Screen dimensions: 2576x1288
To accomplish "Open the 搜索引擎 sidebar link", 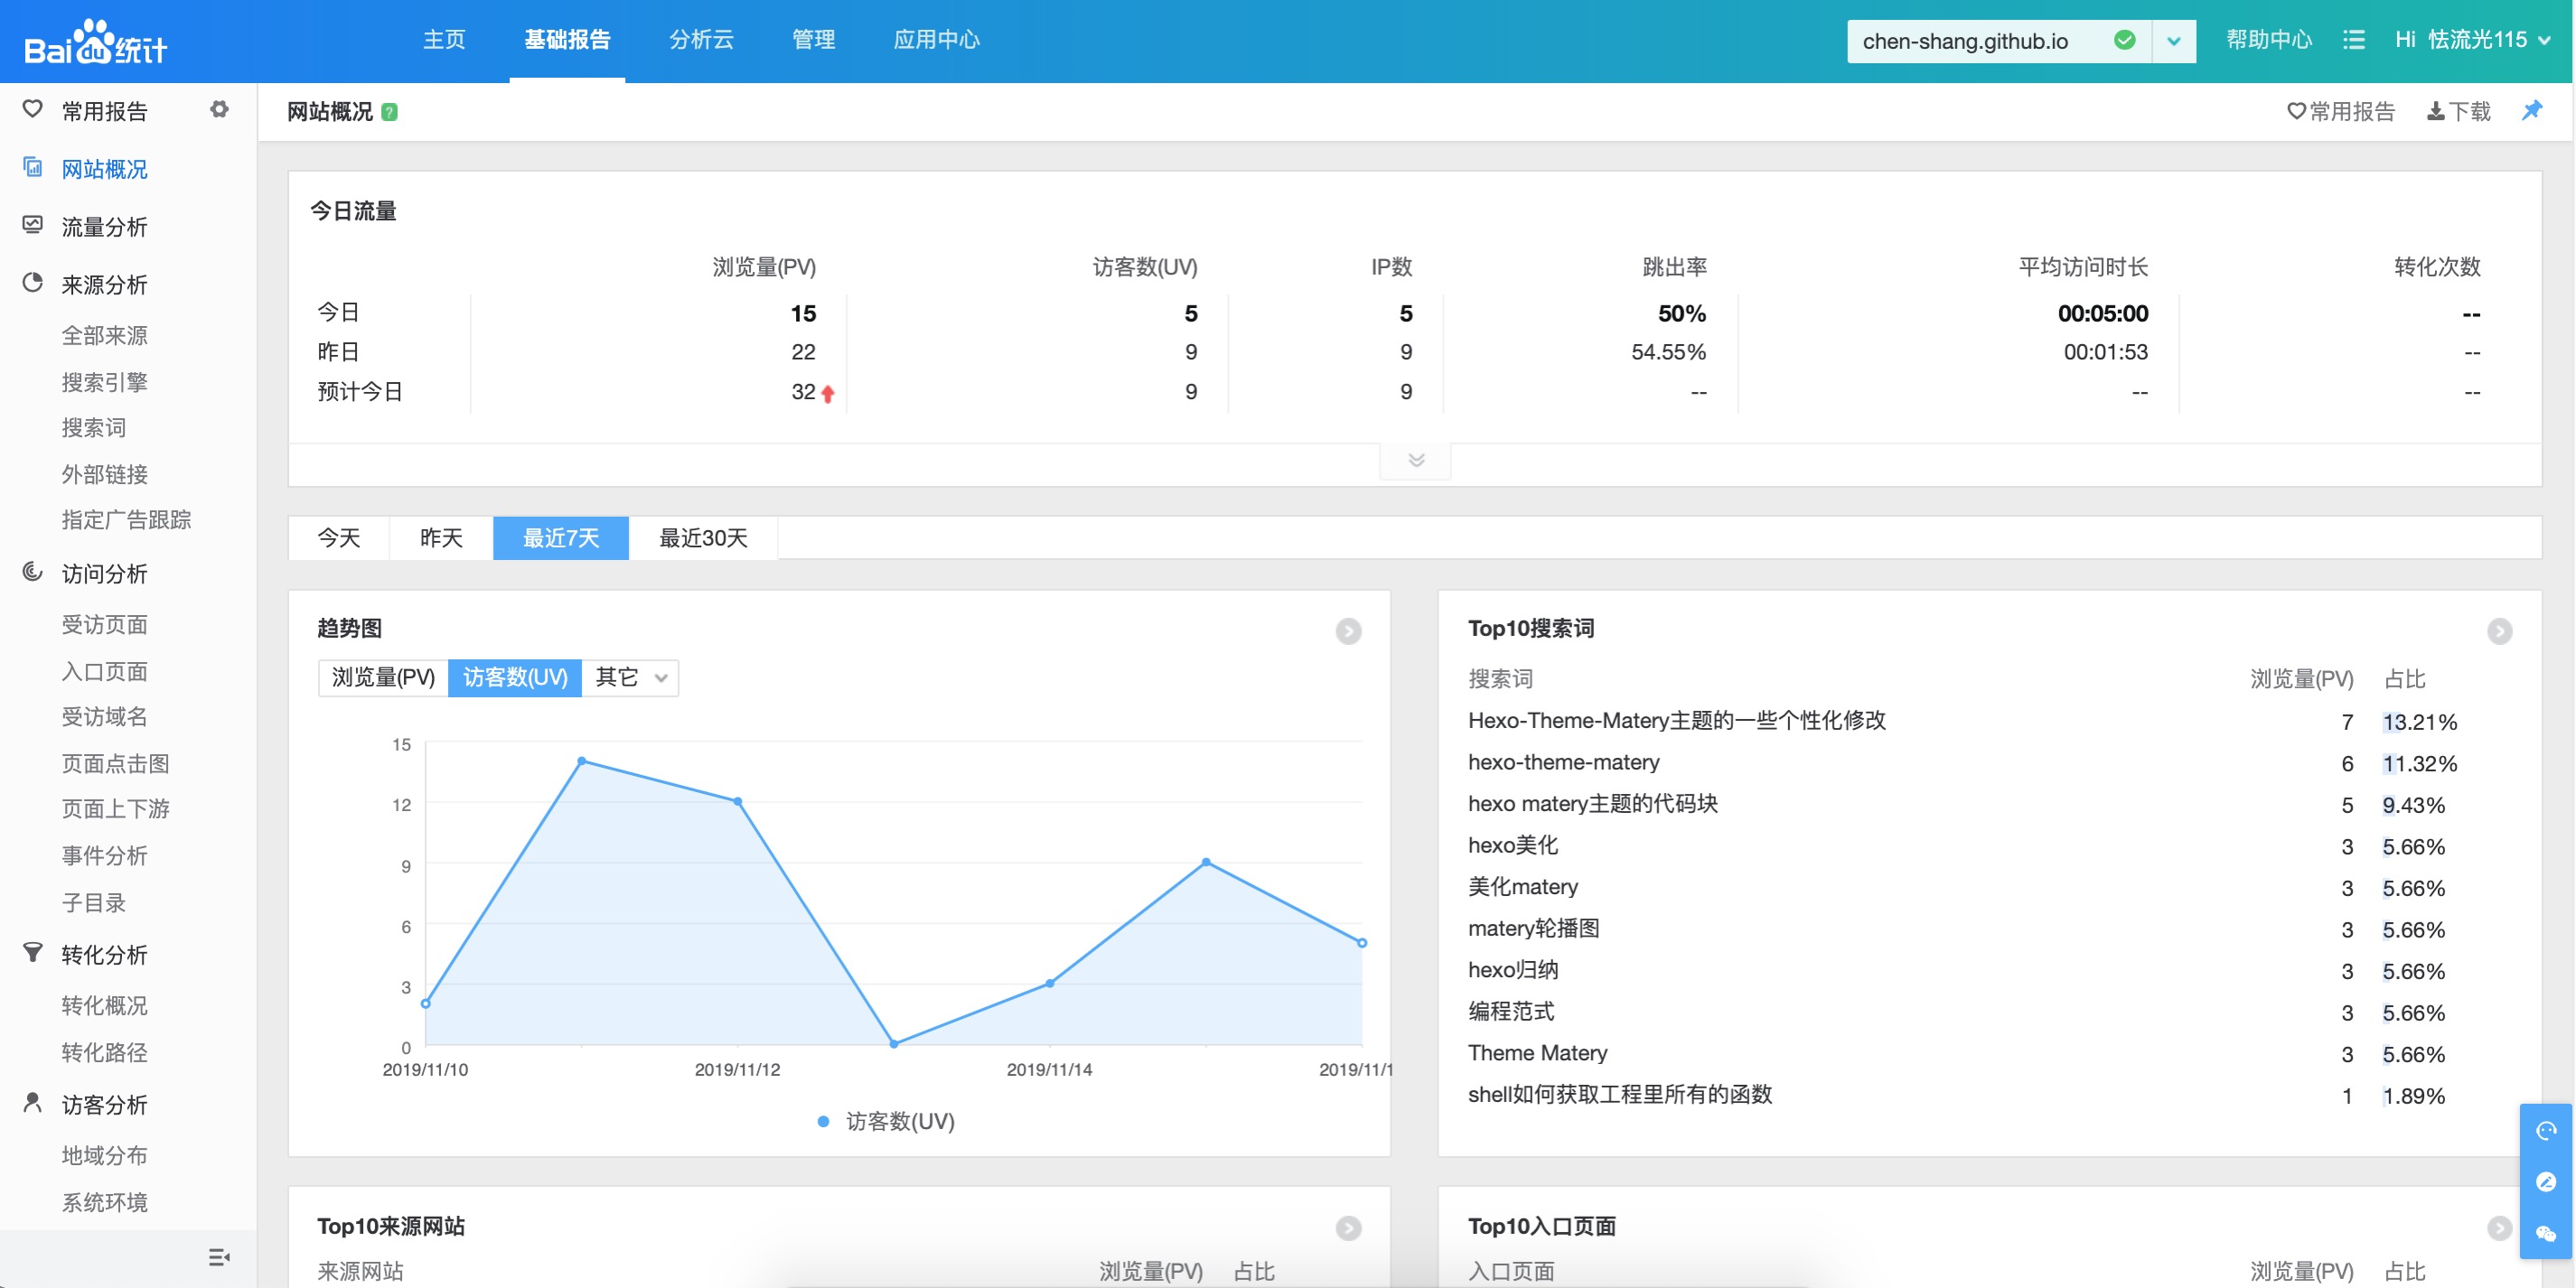I will (x=104, y=382).
